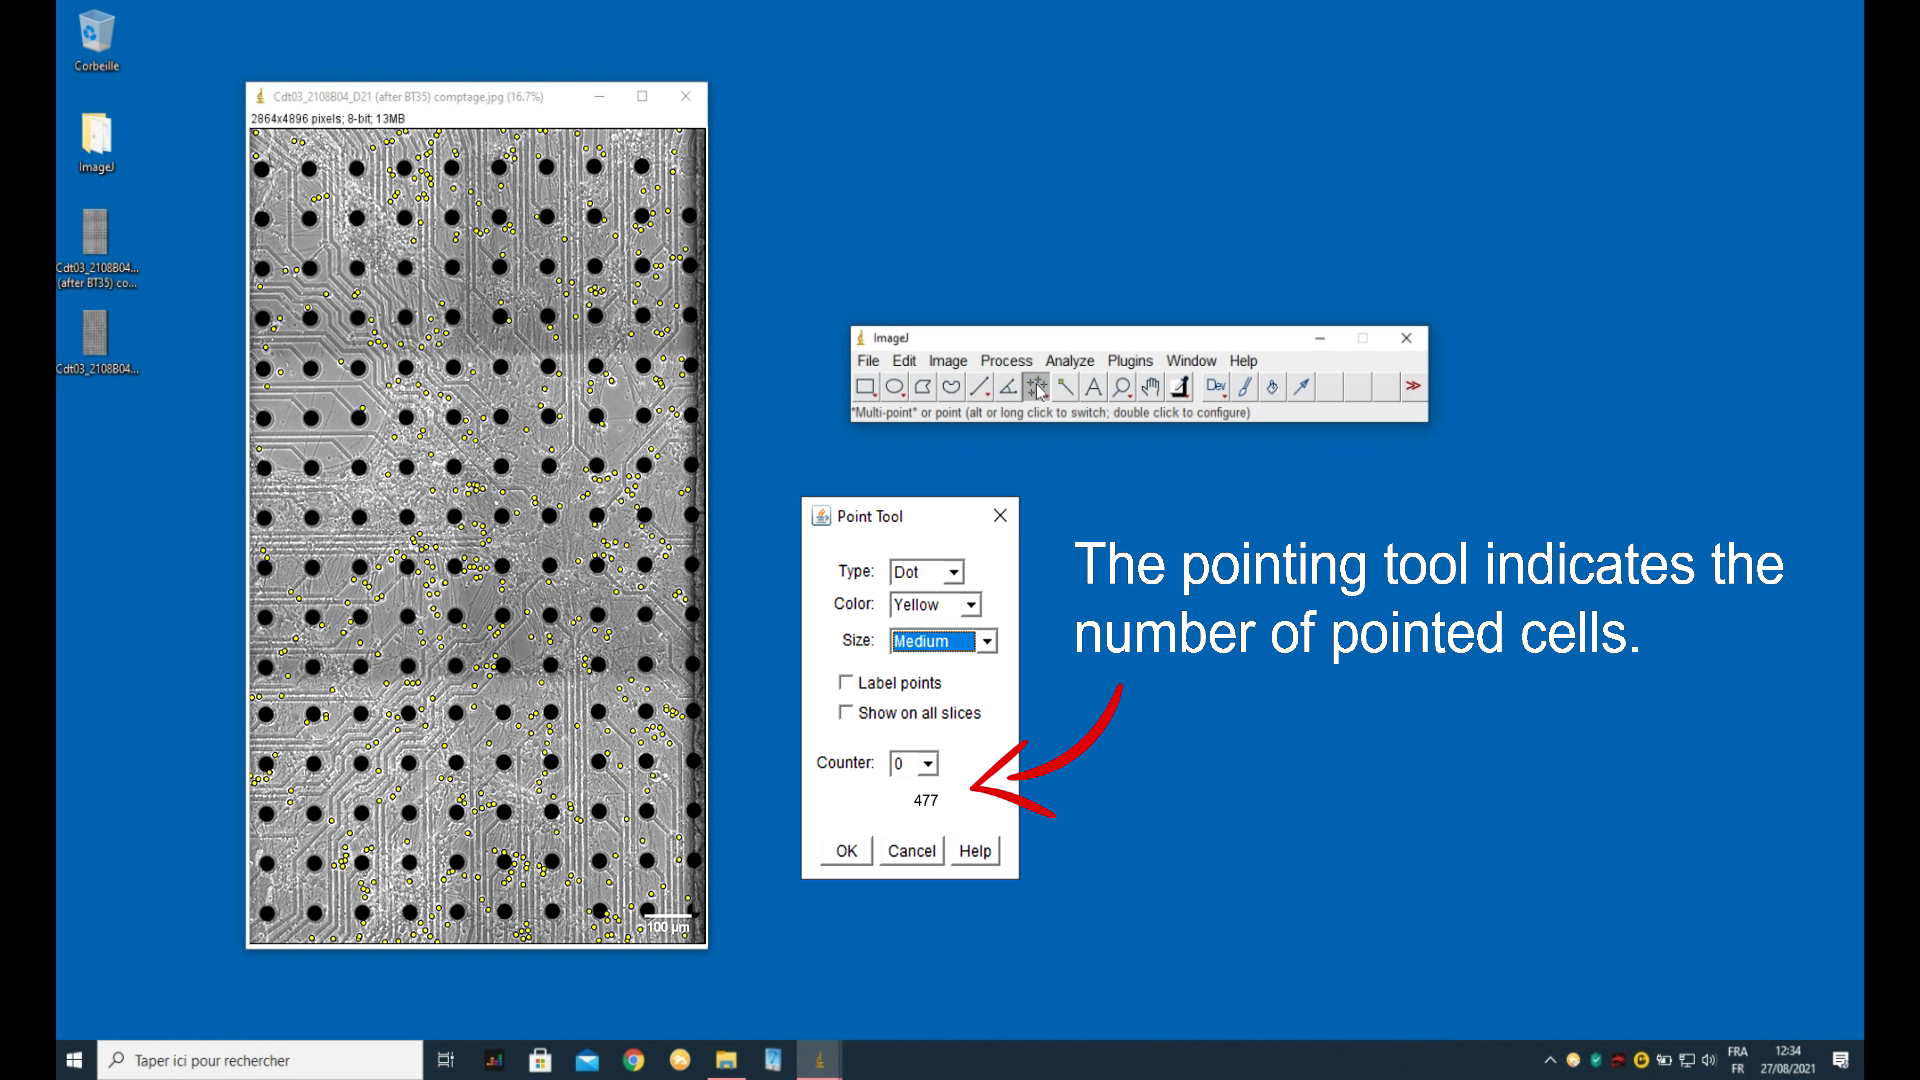Choose the Freehand selection tool
Screen dimensions: 1920x1080
click(x=951, y=387)
